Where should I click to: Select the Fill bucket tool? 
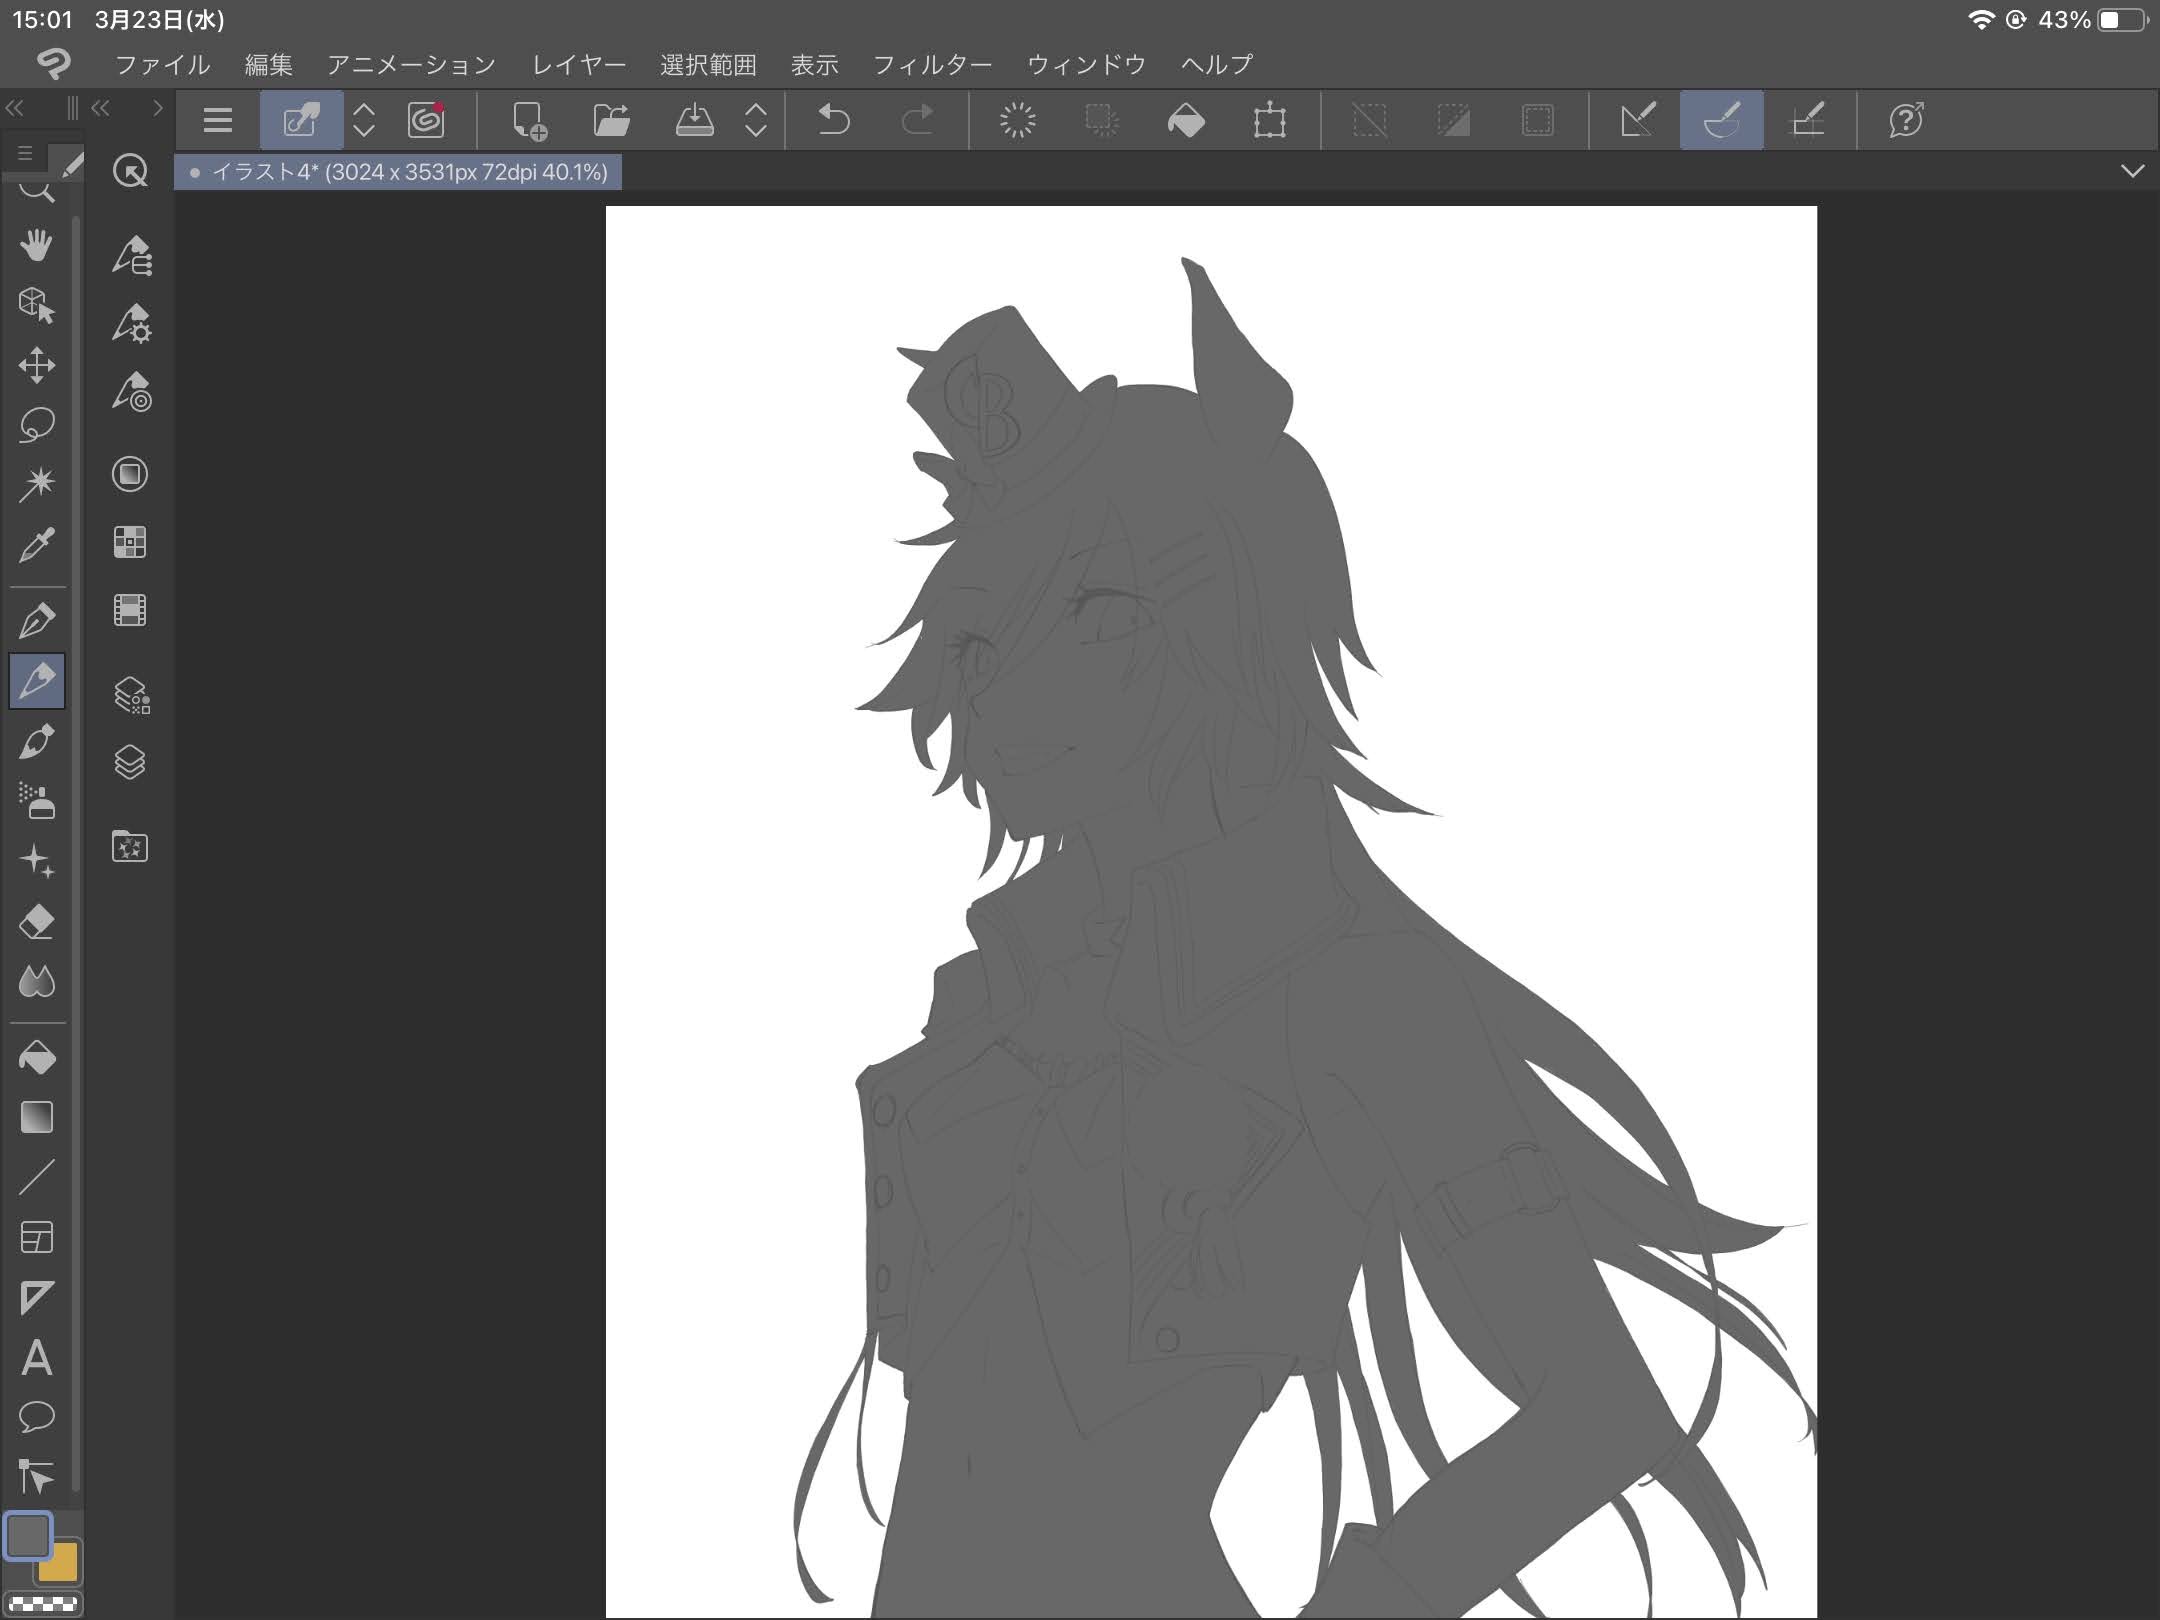coord(37,1058)
